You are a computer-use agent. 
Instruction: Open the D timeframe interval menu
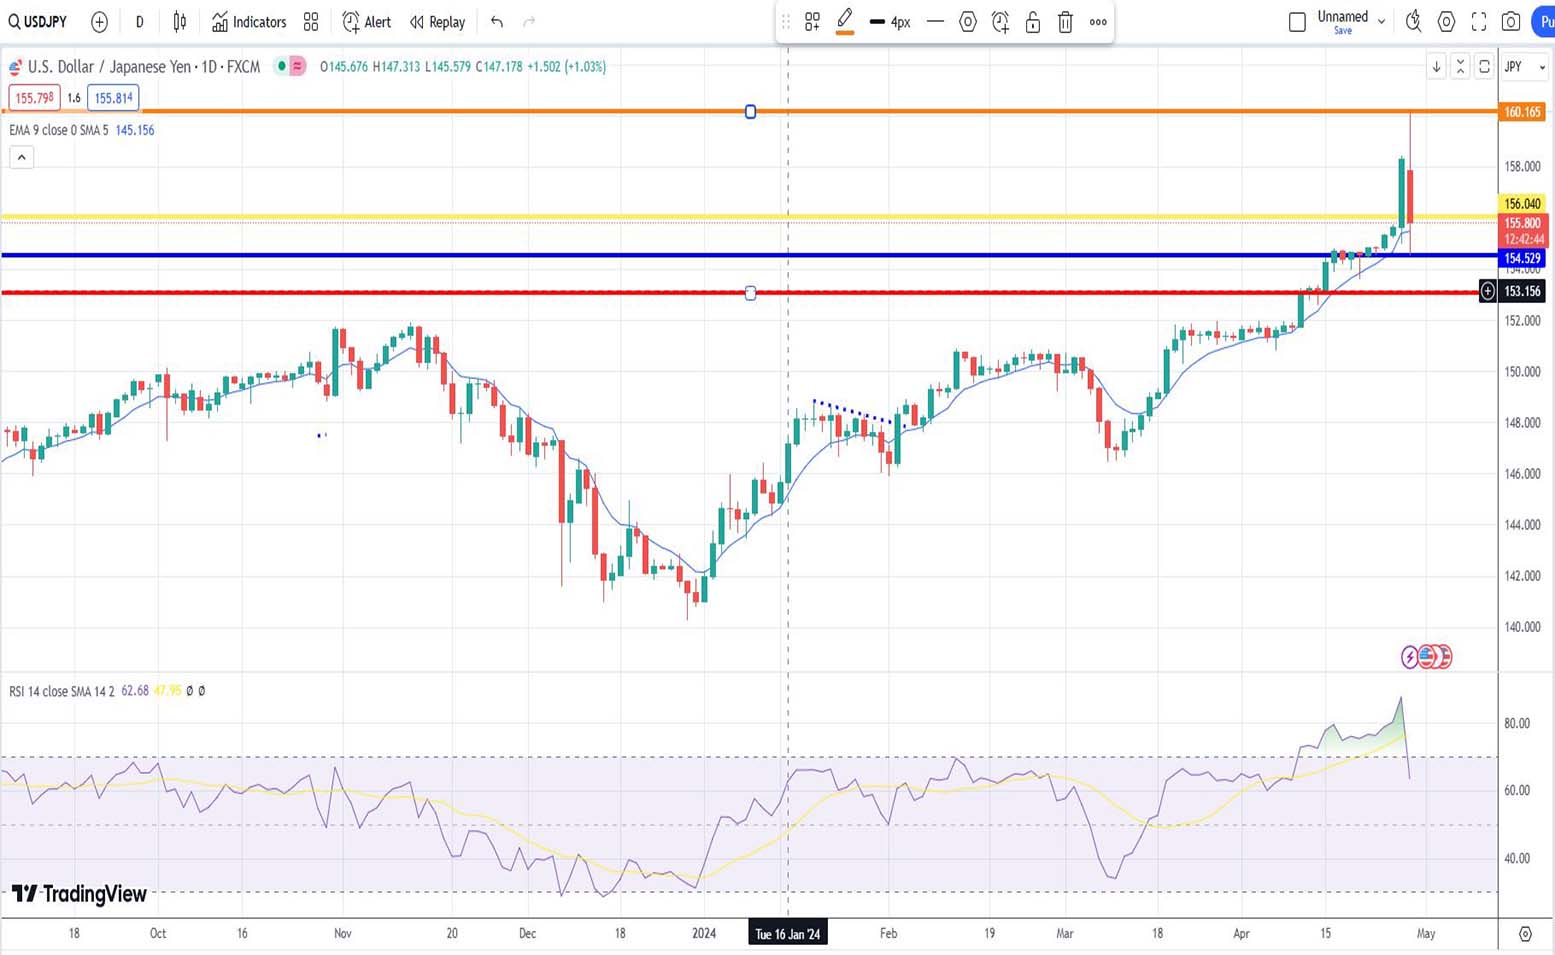coord(139,22)
